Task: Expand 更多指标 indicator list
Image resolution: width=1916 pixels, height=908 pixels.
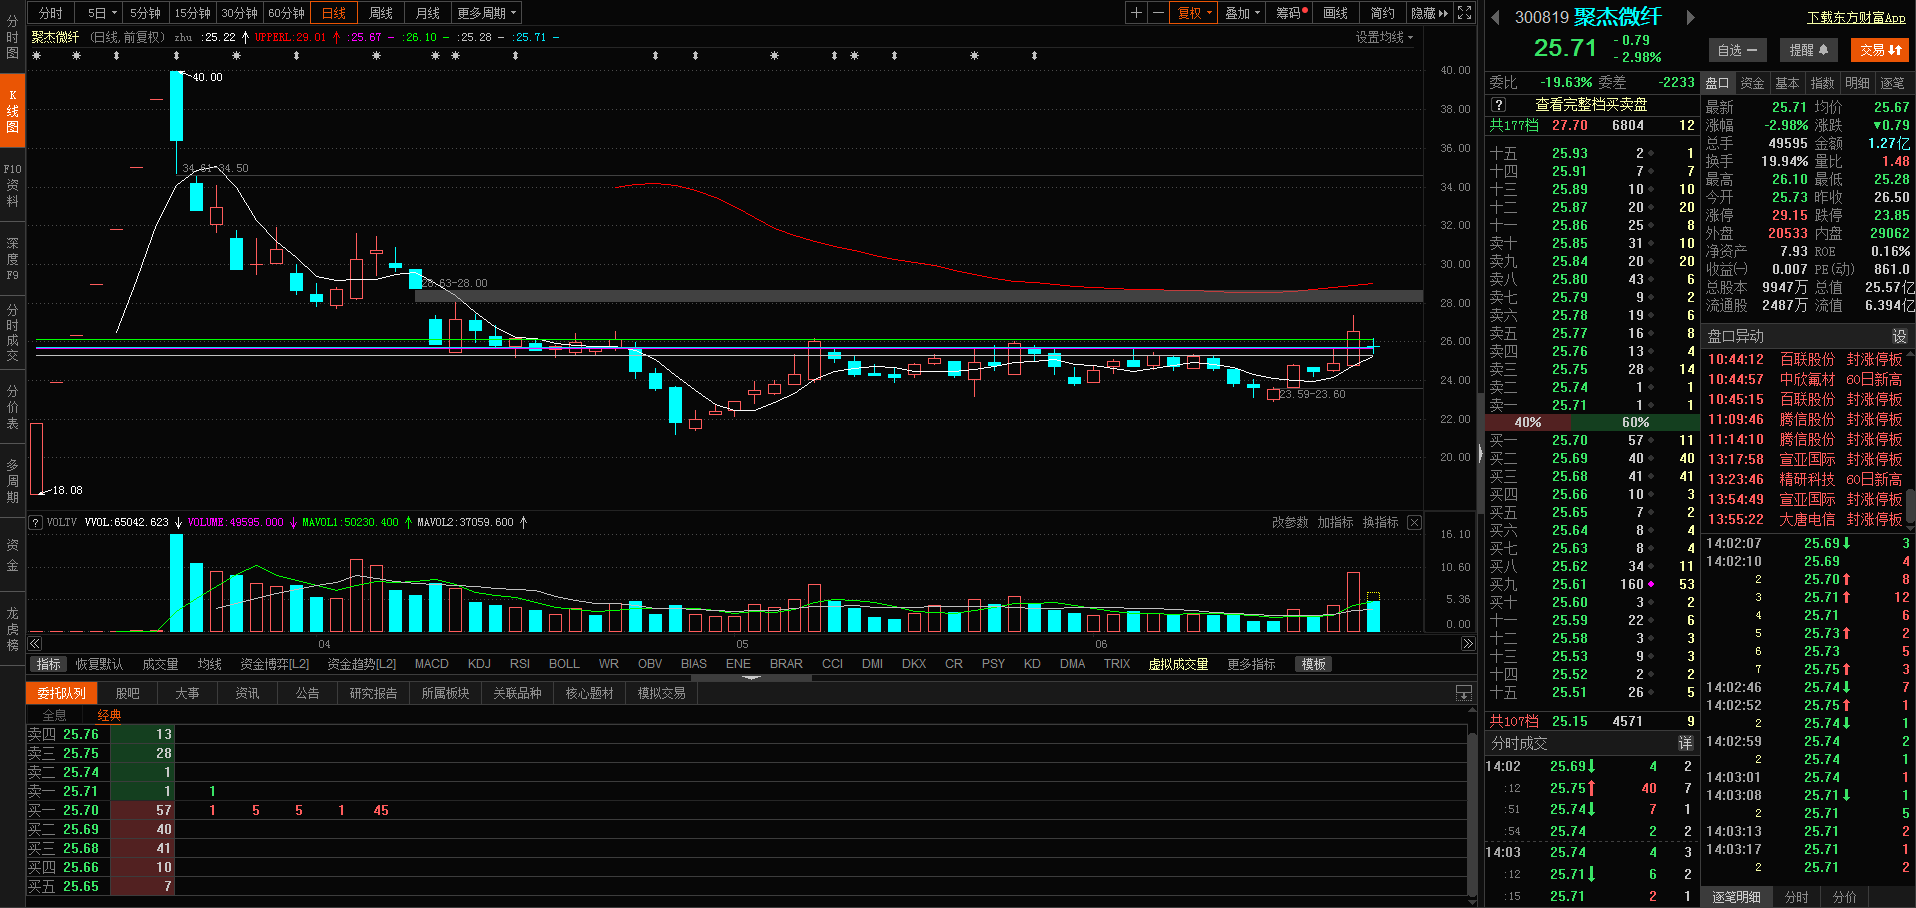Action: [x=1251, y=664]
